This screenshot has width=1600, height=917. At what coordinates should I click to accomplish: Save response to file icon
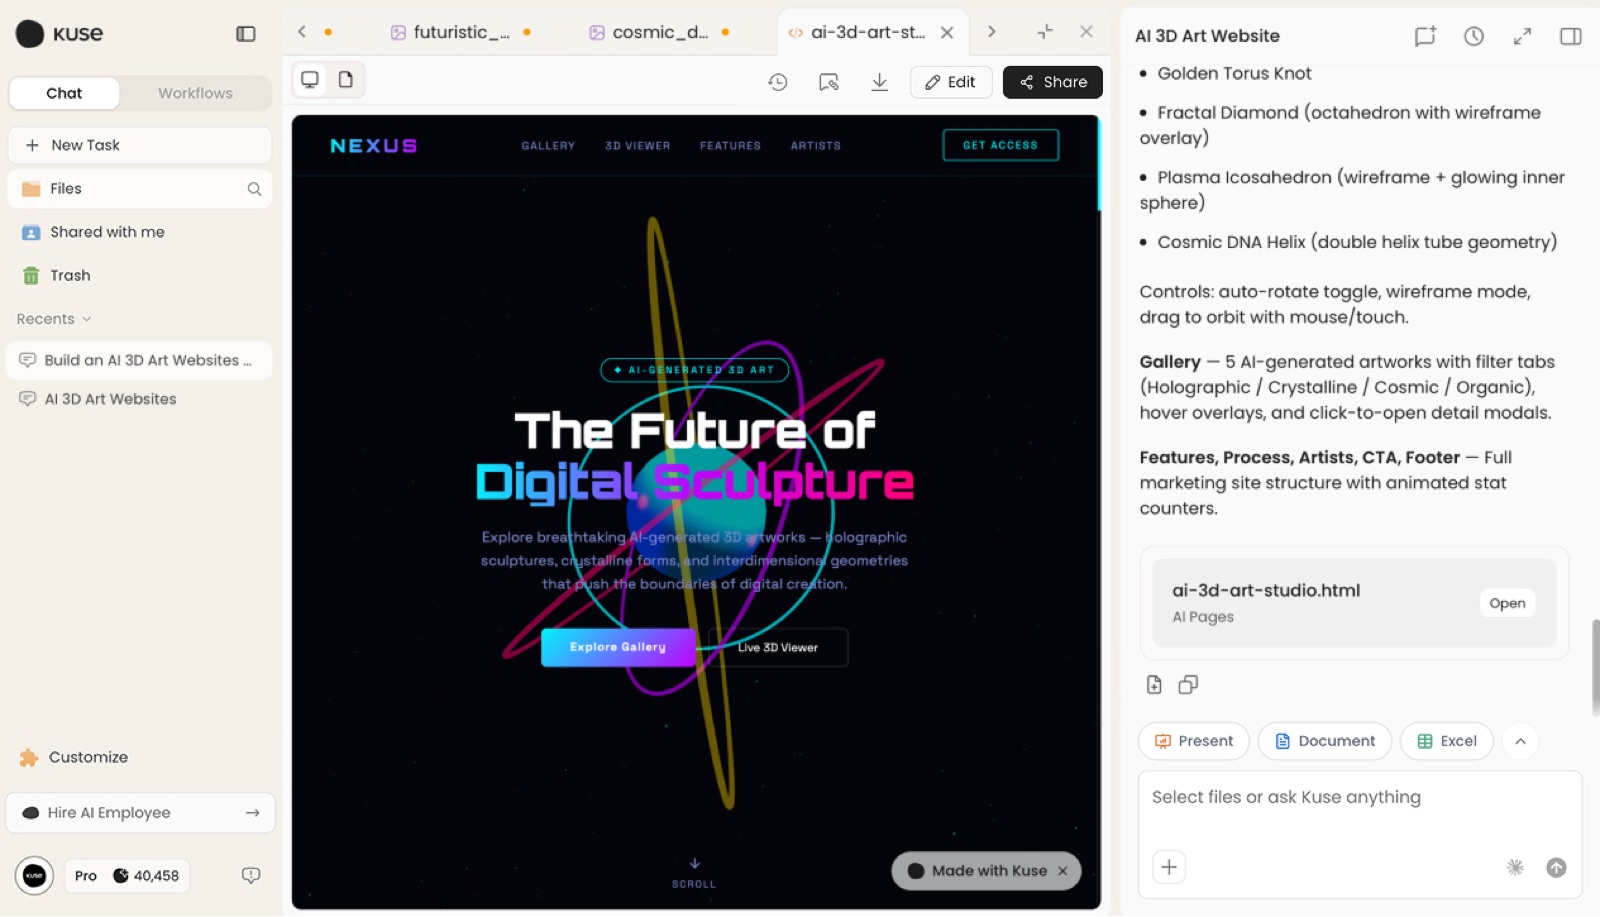1154,685
